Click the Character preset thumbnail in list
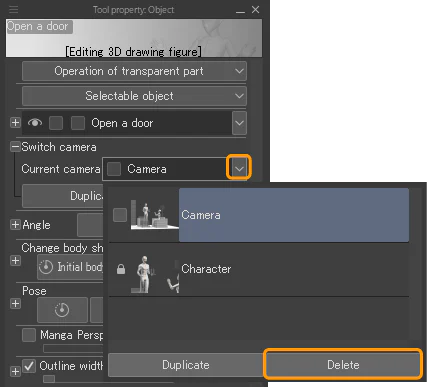 [x=155, y=274]
